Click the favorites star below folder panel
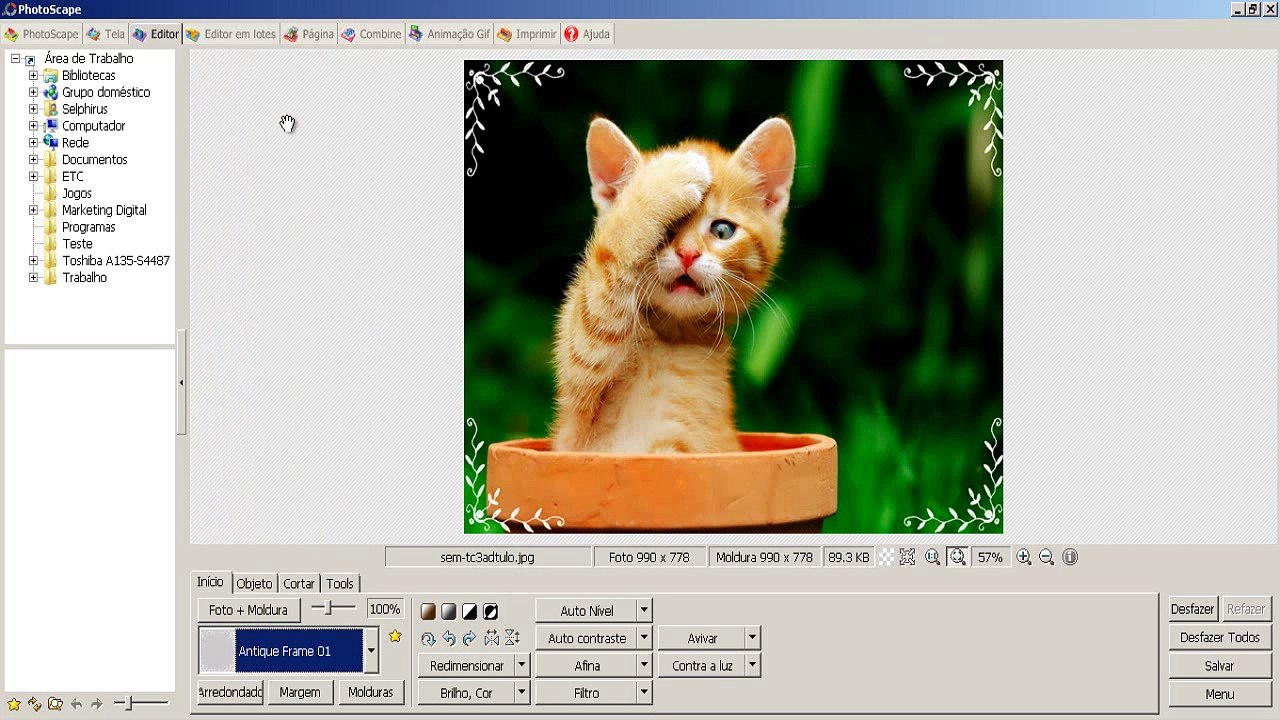 [x=14, y=704]
